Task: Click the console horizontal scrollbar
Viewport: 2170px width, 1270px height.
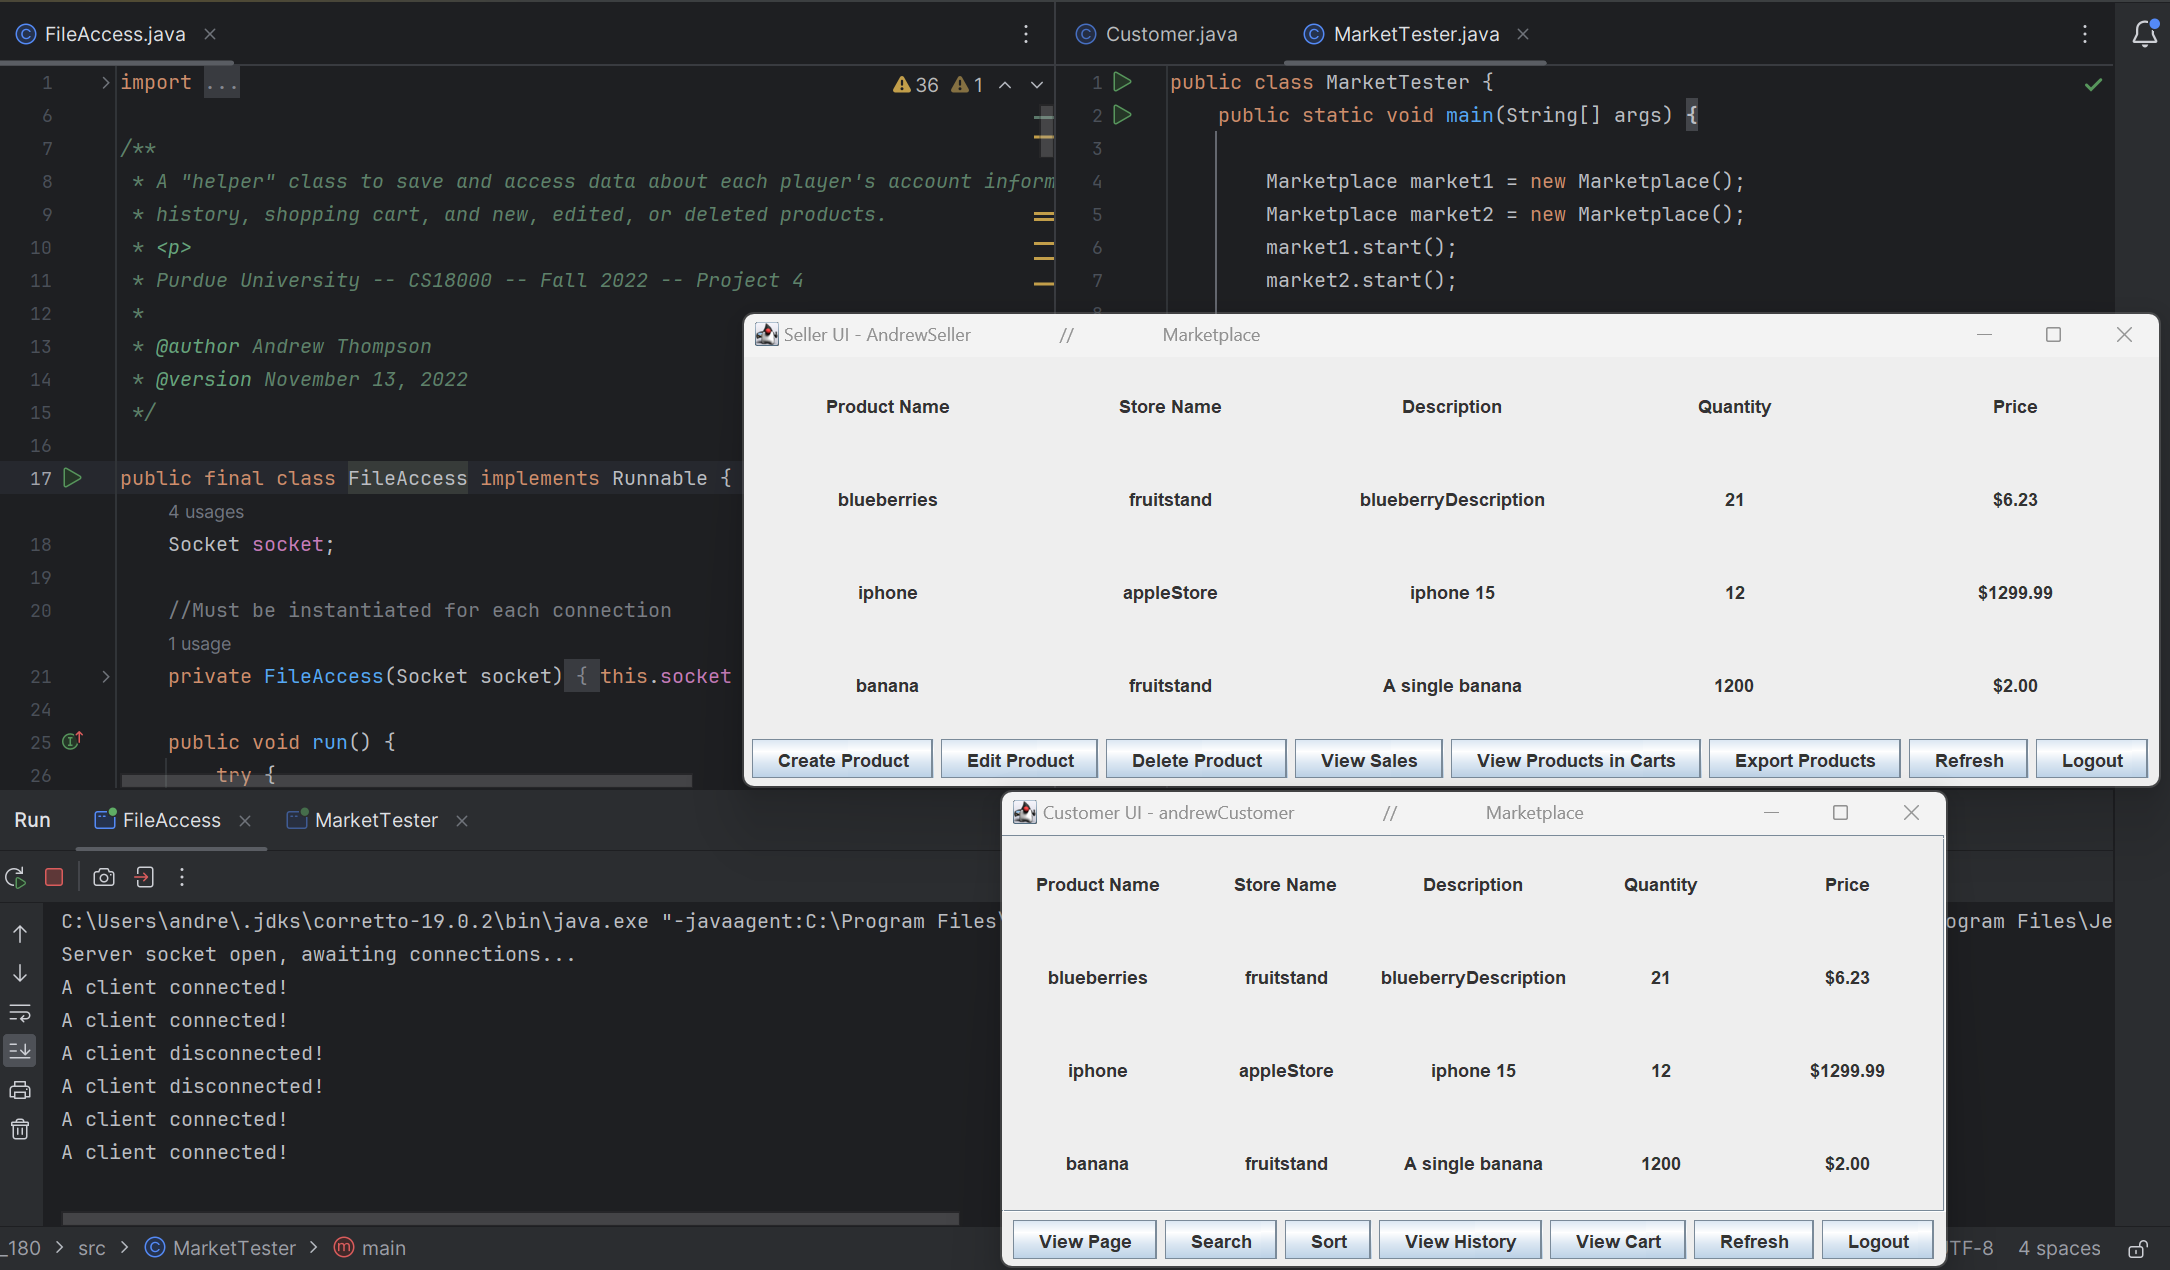Action: click(510, 1218)
